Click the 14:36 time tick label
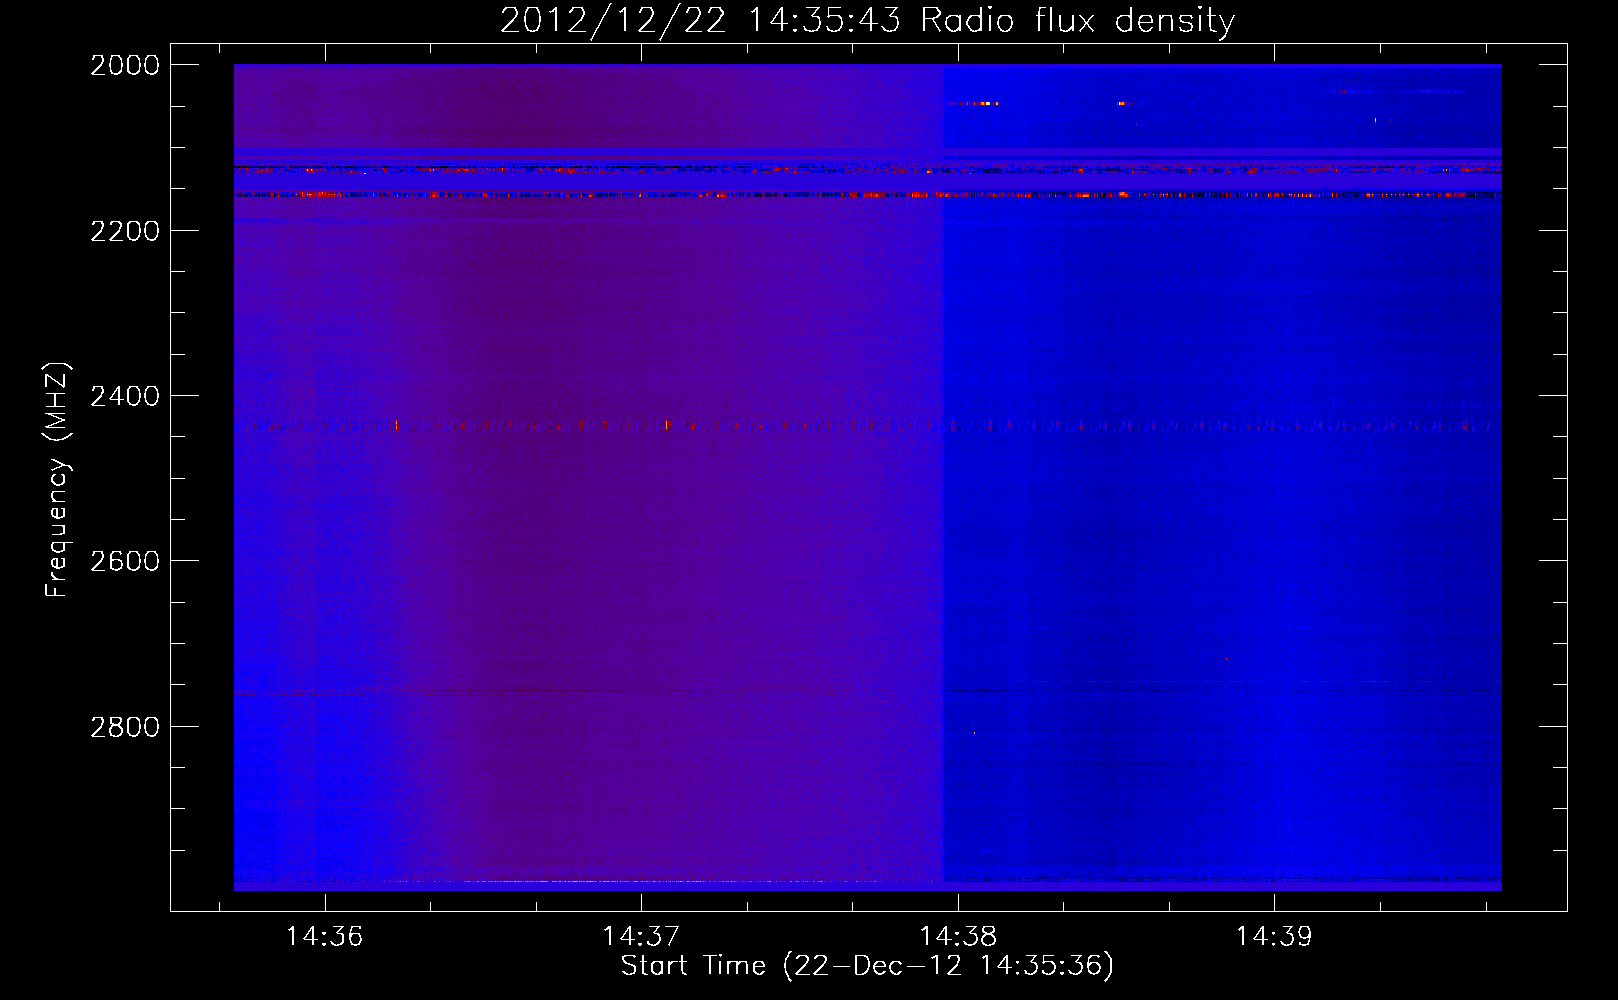1618x1000 pixels. coord(324,936)
